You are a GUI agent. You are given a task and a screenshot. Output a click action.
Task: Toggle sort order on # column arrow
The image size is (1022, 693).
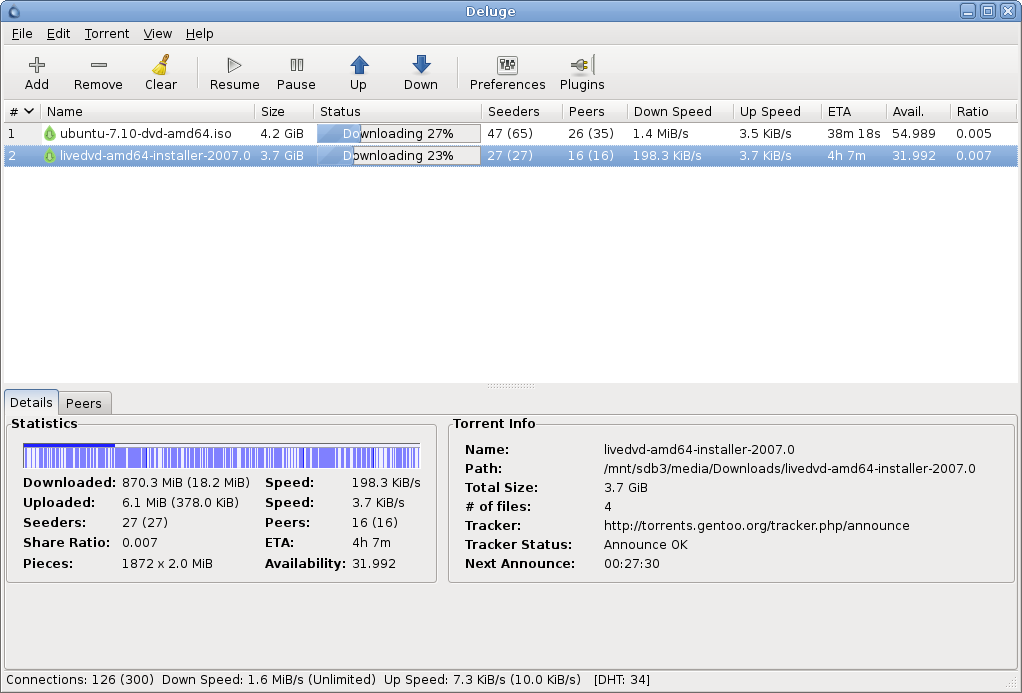(29, 112)
